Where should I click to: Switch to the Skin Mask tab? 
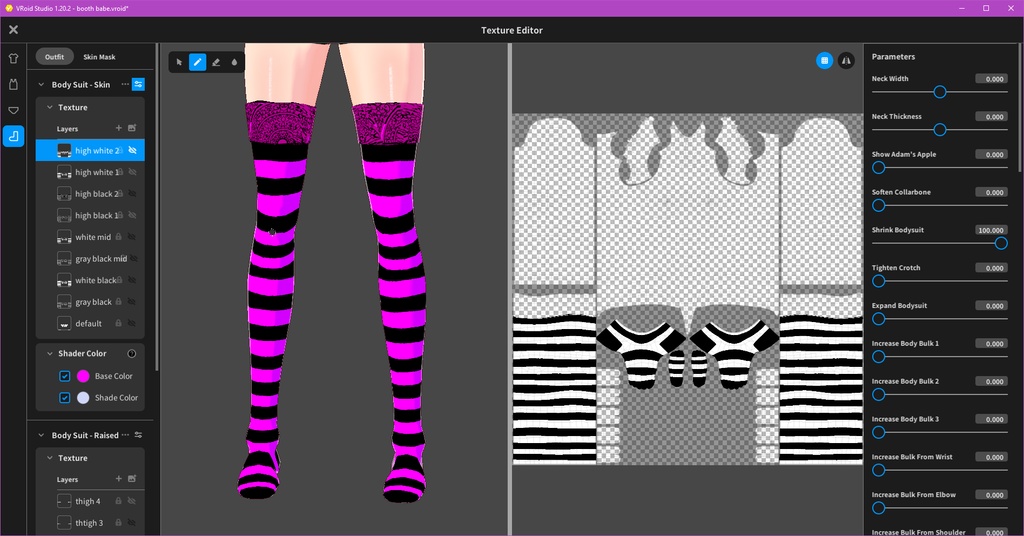click(x=99, y=57)
